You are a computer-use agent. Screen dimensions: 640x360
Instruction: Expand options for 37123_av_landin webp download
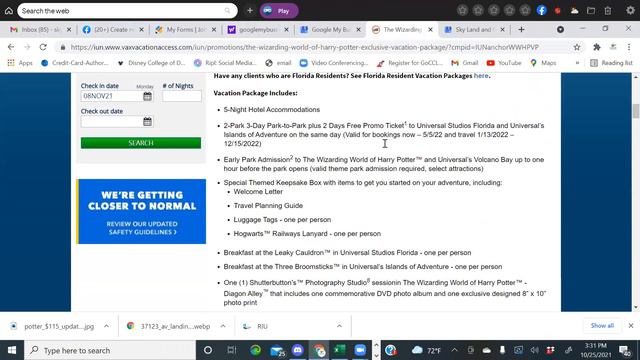pyautogui.click(x=223, y=326)
